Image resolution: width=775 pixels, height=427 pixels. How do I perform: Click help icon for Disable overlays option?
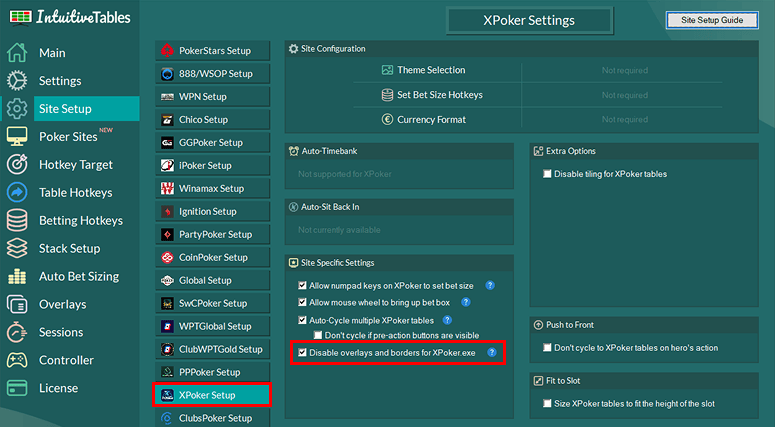pos(492,352)
